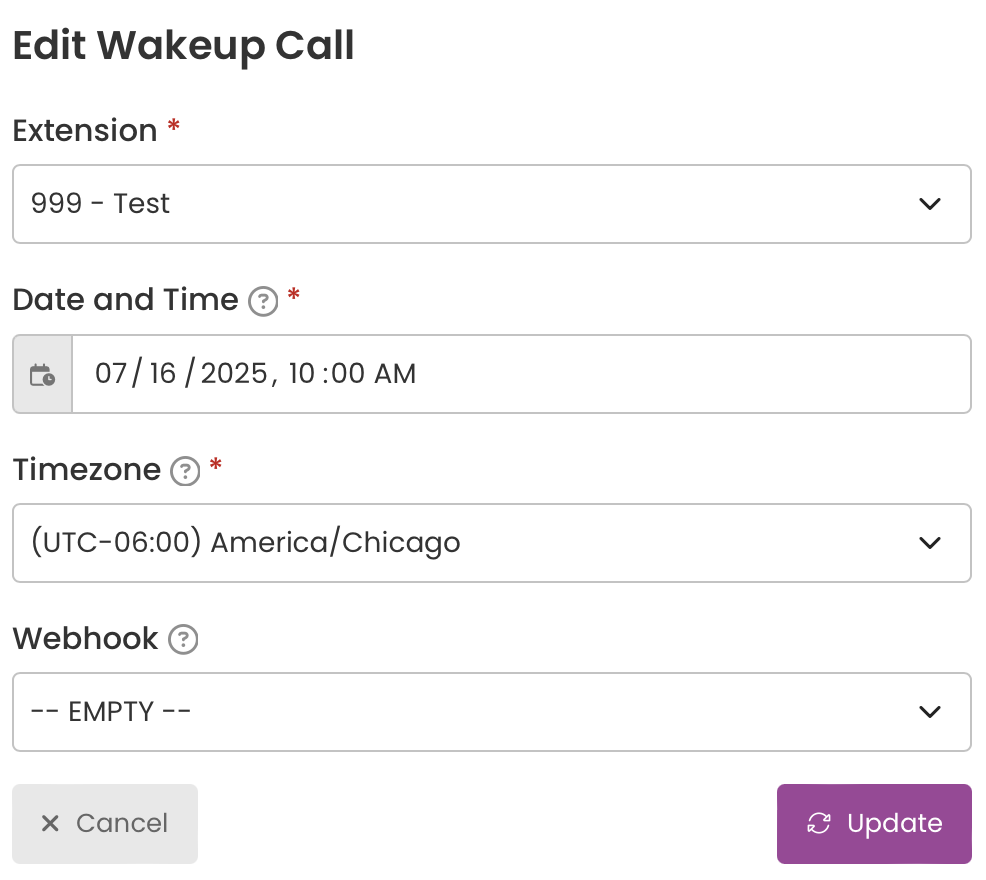Image resolution: width=986 pixels, height=880 pixels.
Task: Select the year 2025 in date field
Action: [x=234, y=374]
